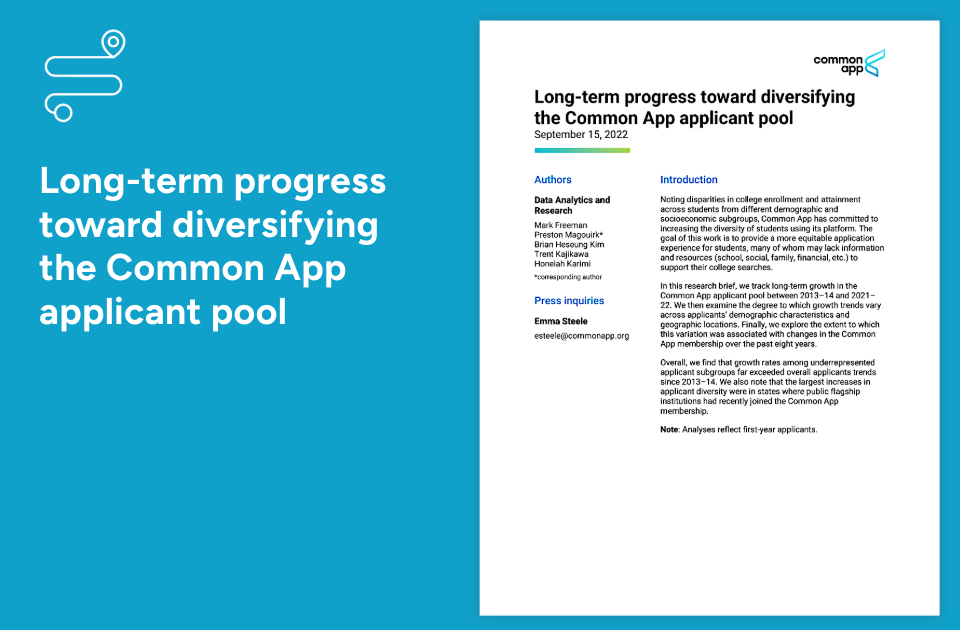Click the 'Note: Analyses reflect first-year applicants' line
Viewport: 960px width, 630px height.
(738, 430)
